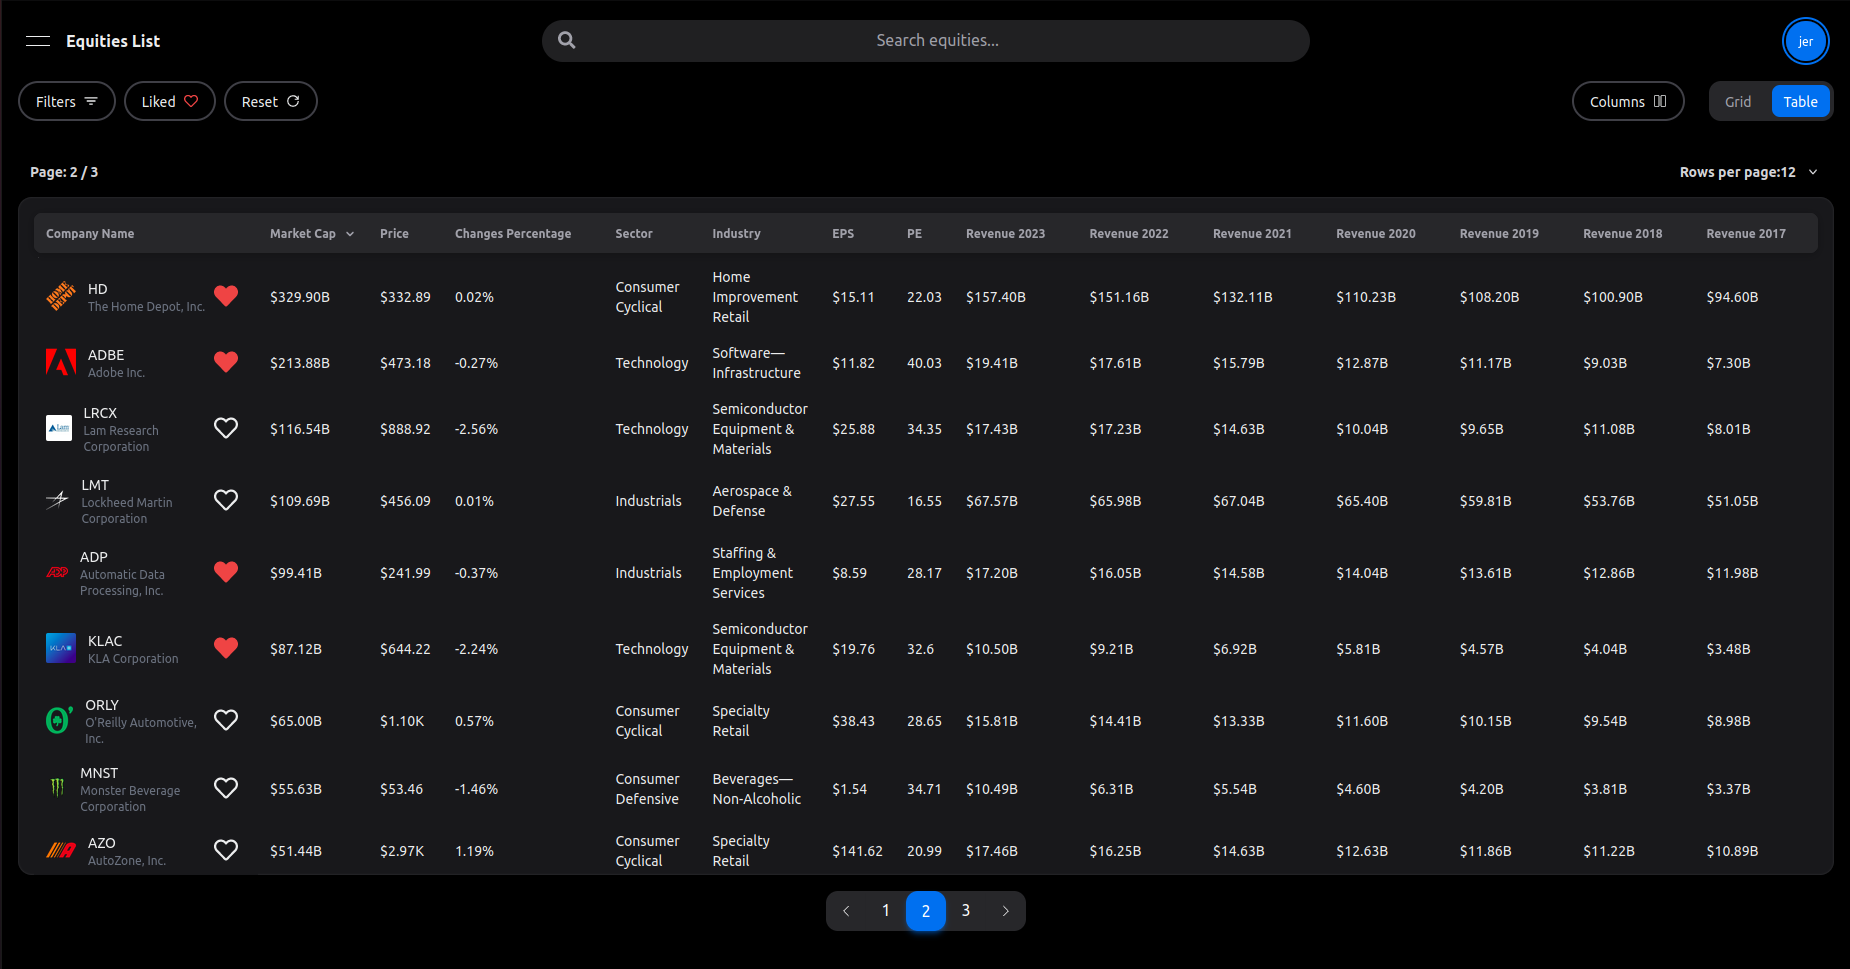Focus the Search equities field
Viewport: 1850px width, 969px height.
(926, 41)
